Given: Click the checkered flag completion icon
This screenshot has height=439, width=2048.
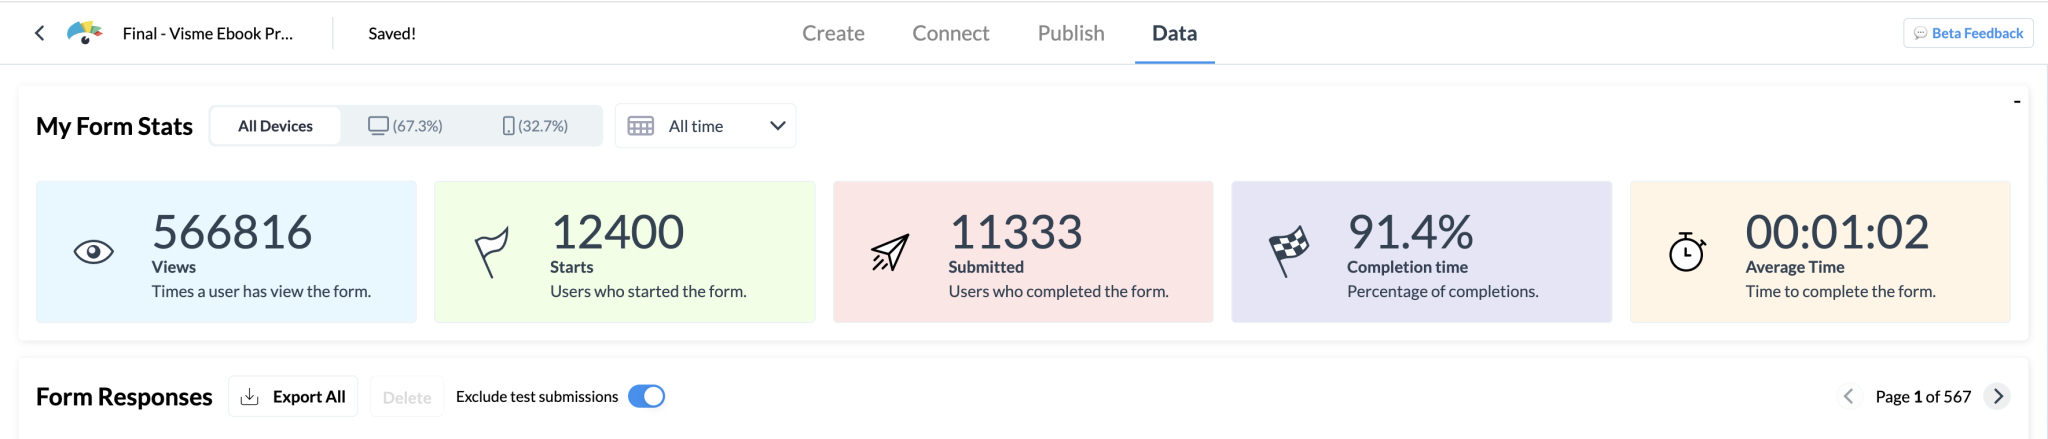Looking at the screenshot, I should [x=1288, y=250].
